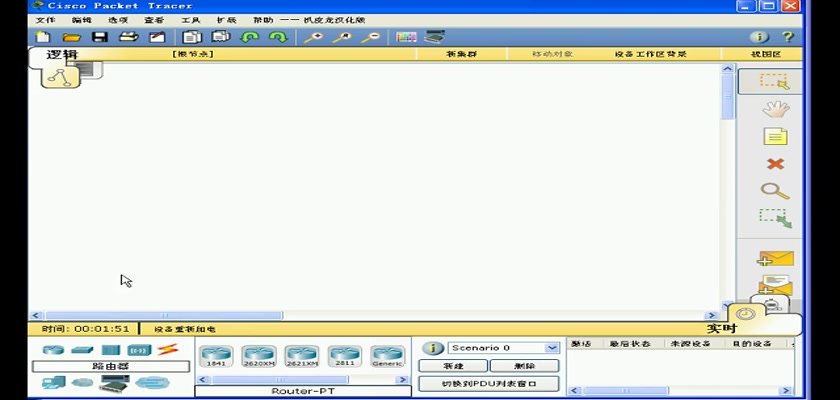Pick the Connections lightning bolt category
This screenshot has height=400, width=840.
click(x=167, y=350)
